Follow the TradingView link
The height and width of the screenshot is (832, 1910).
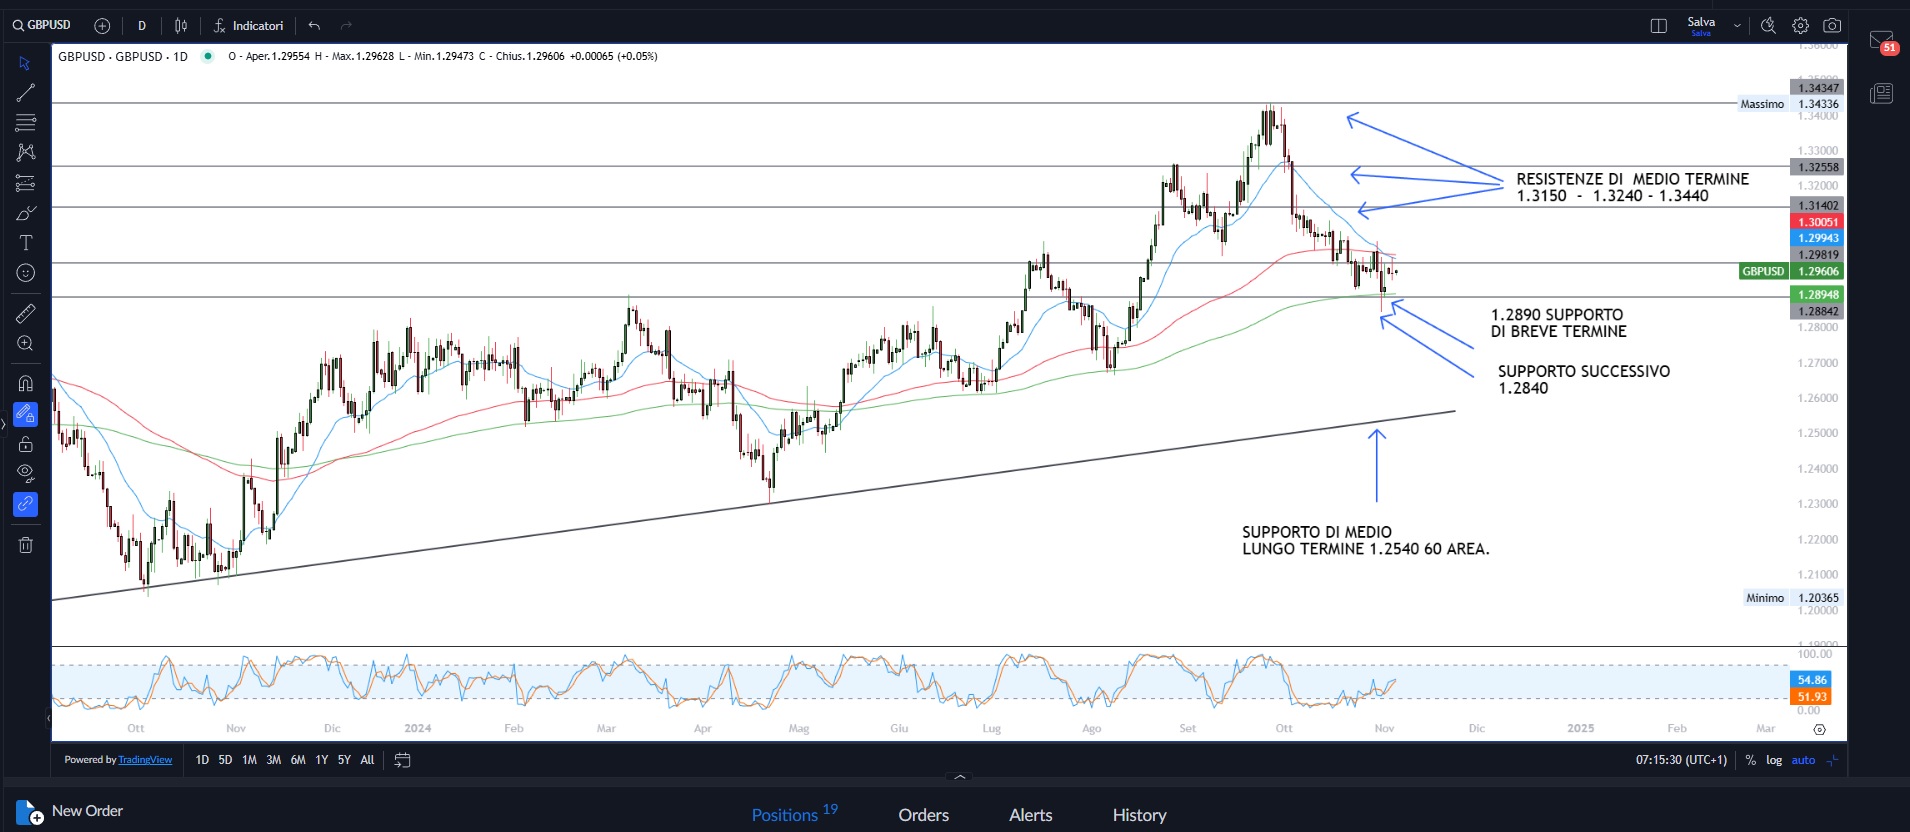[145, 760]
